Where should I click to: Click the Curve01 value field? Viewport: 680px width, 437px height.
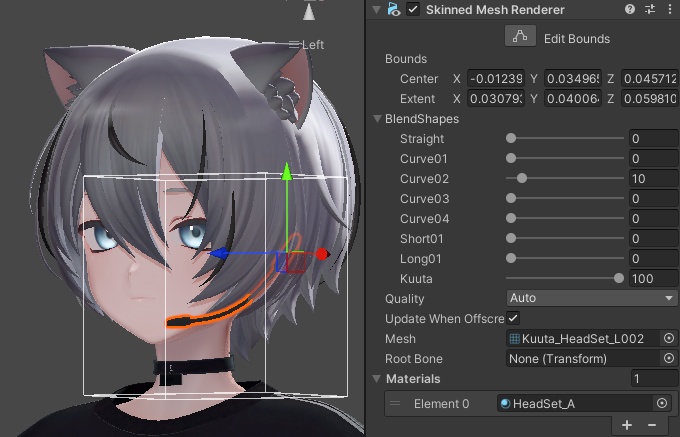coord(654,158)
